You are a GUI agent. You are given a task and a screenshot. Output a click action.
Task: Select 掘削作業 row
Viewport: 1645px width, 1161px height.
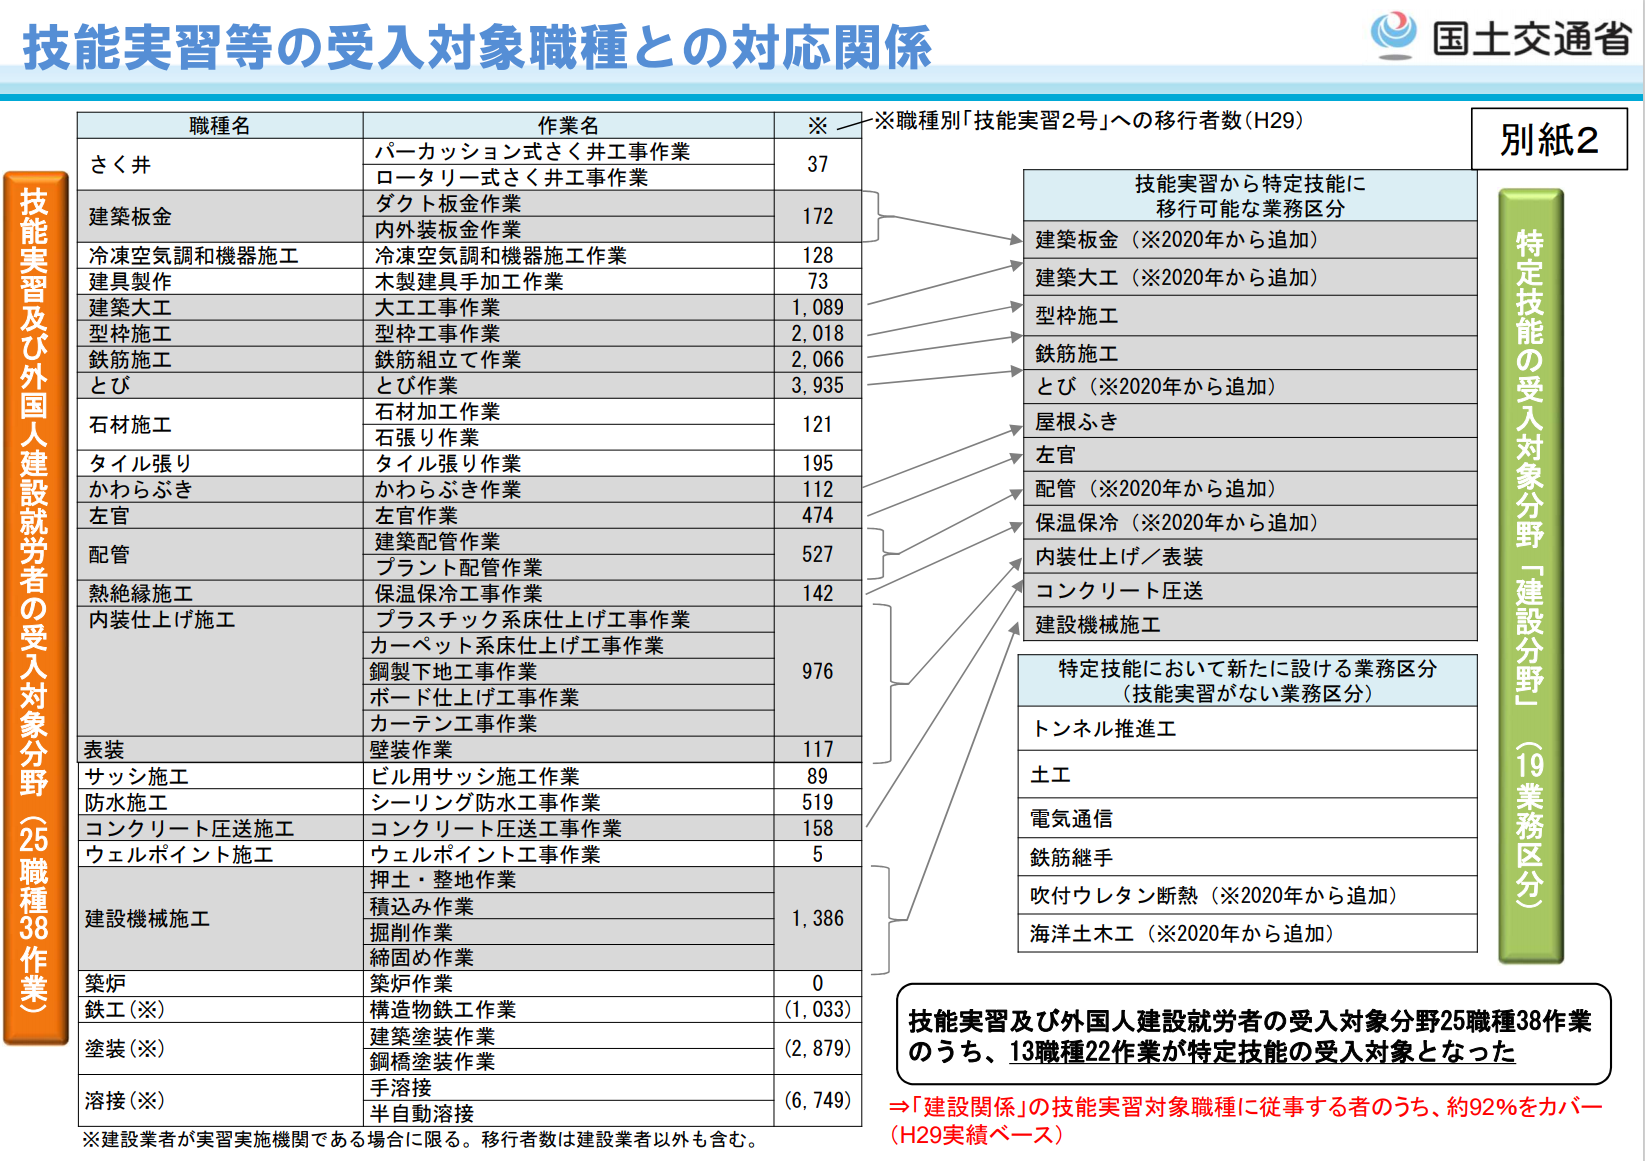point(568,932)
